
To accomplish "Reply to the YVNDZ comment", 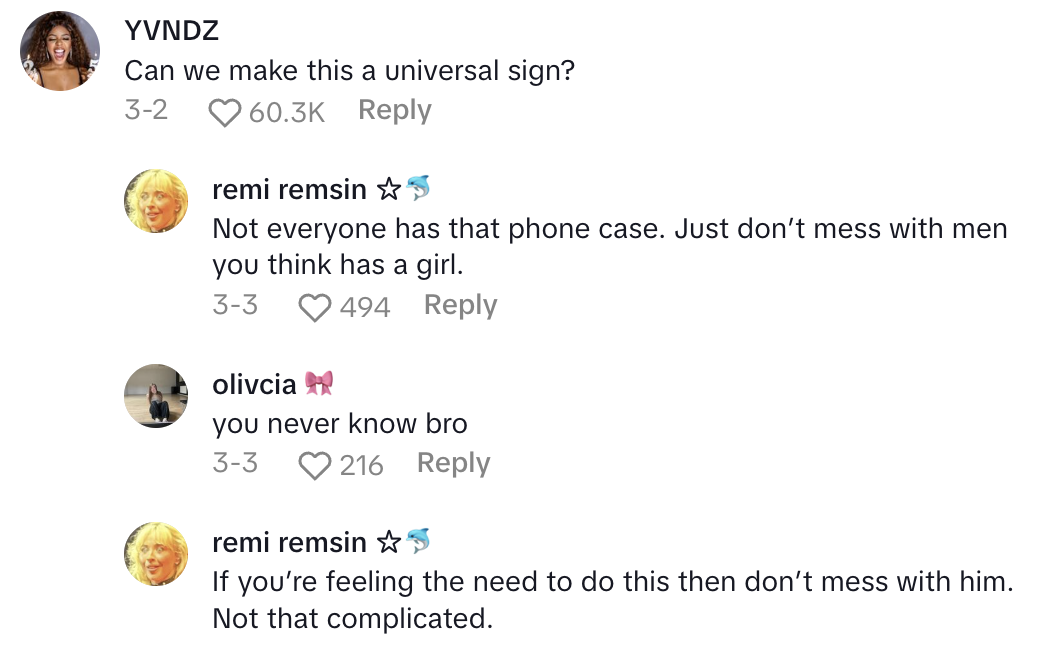I will point(394,110).
